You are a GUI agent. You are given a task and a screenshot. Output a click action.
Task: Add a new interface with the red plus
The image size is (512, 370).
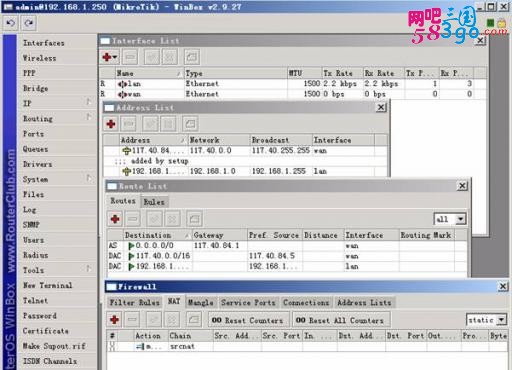coord(107,57)
